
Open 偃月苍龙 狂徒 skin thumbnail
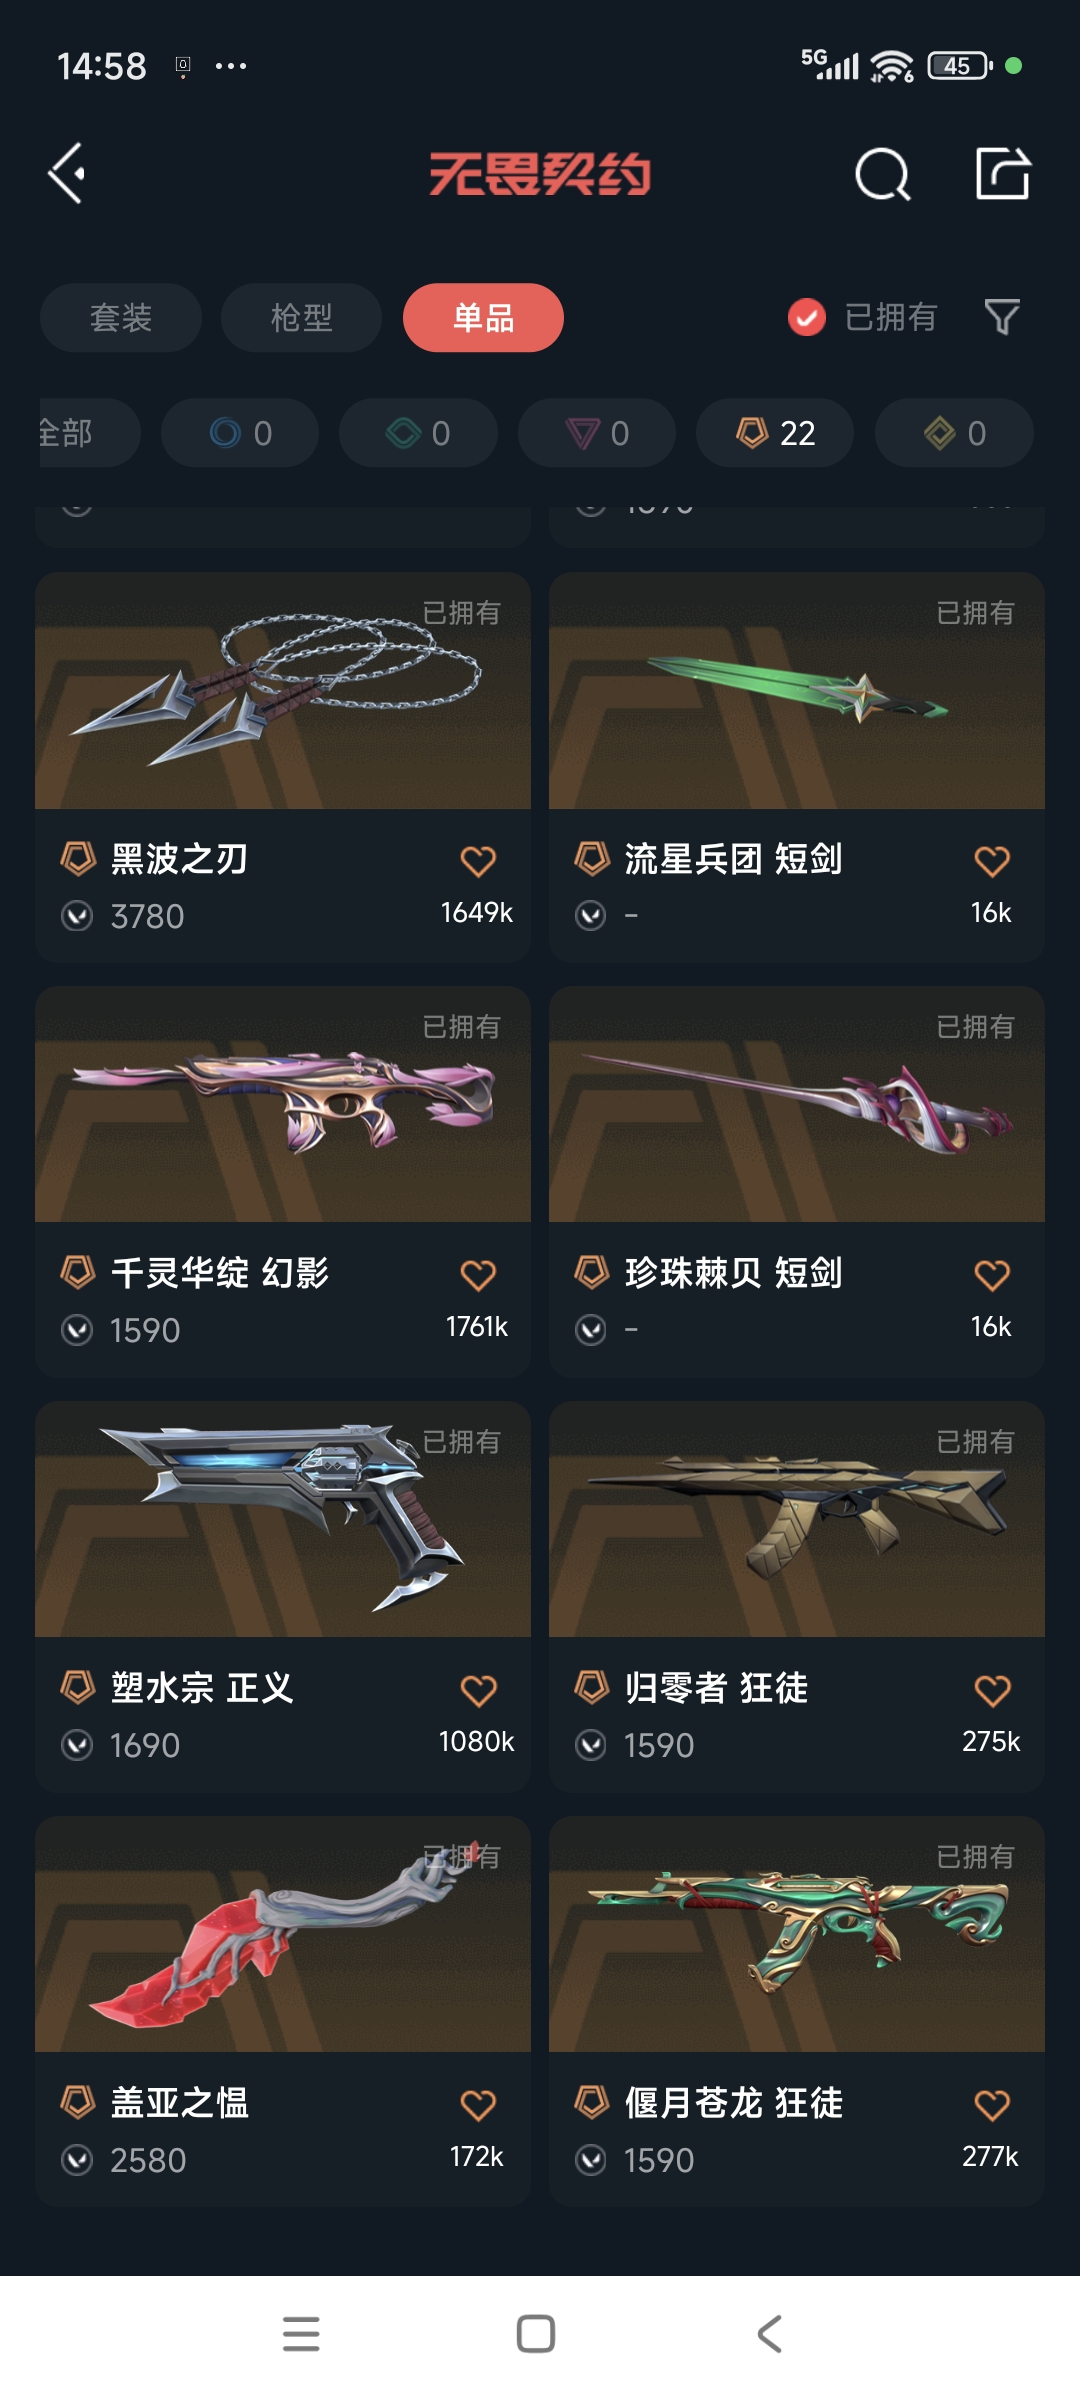pos(797,1934)
